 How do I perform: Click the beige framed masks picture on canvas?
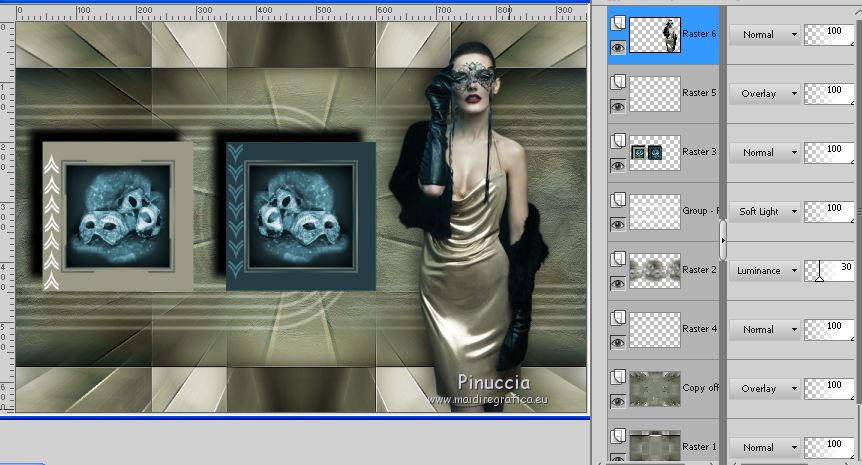(x=118, y=216)
